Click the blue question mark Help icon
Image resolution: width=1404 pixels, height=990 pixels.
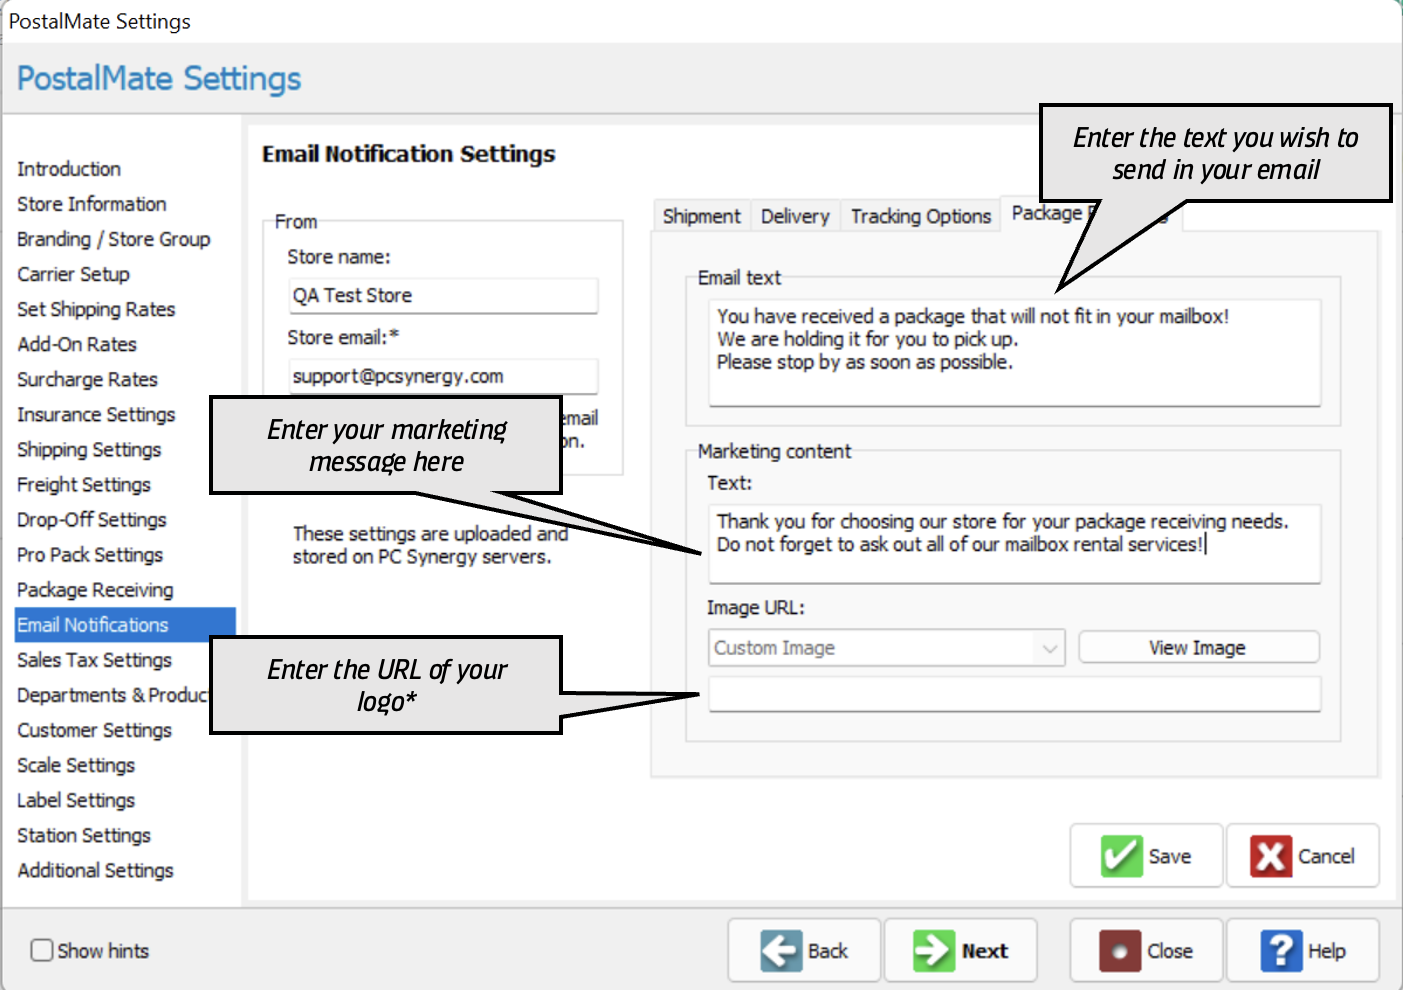click(x=1280, y=951)
